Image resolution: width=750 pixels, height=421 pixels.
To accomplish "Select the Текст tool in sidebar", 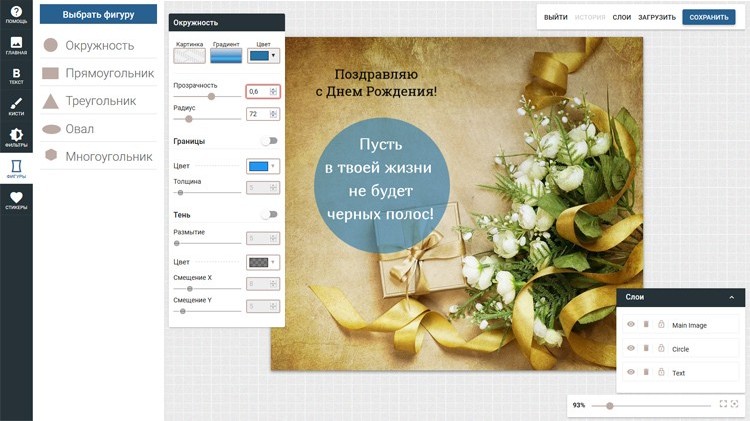I will [16, 77].
